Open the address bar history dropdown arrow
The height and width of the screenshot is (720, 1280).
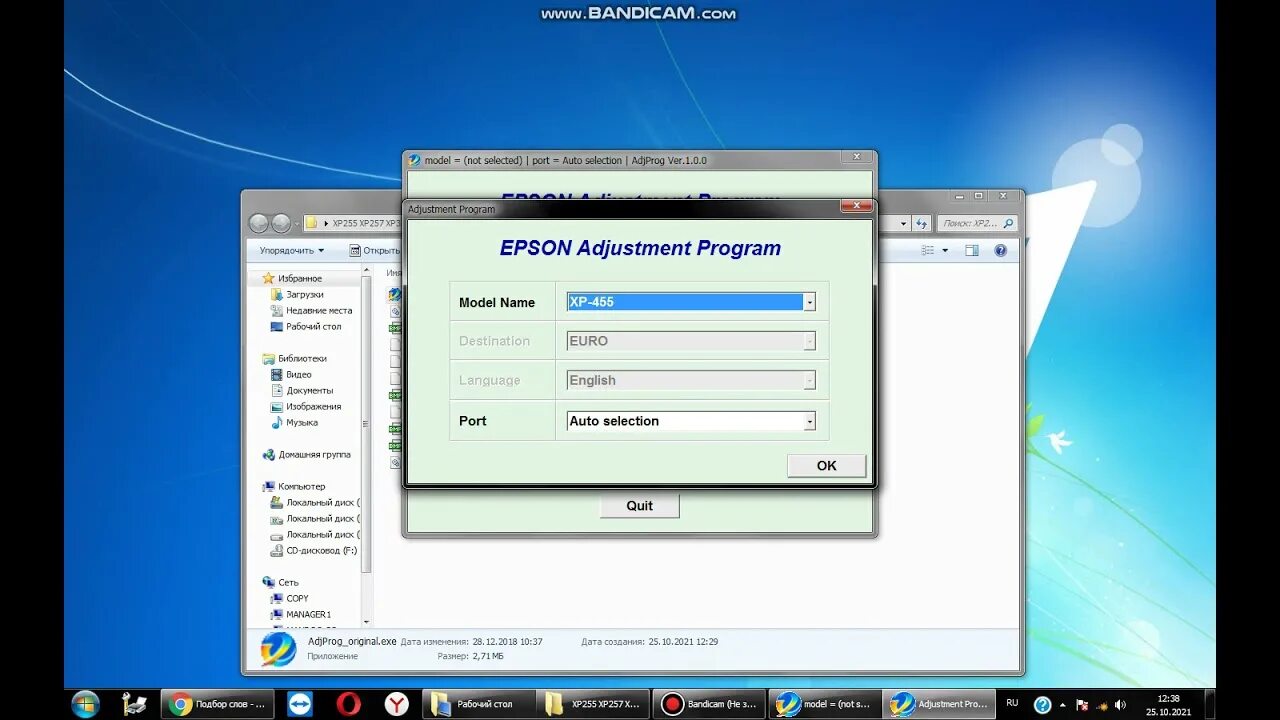coord(903,224)
